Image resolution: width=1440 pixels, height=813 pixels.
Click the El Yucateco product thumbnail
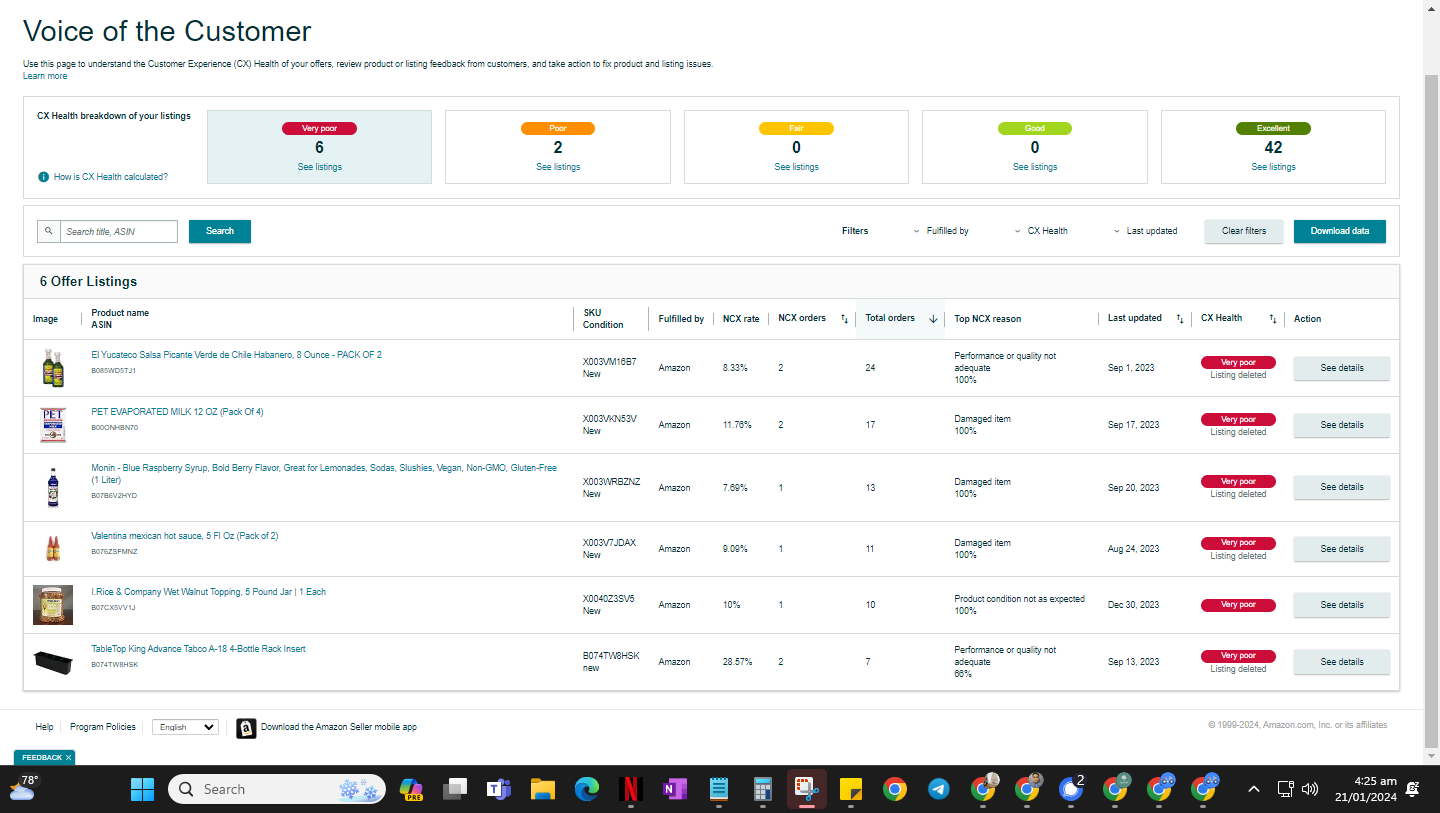point(53,368)
